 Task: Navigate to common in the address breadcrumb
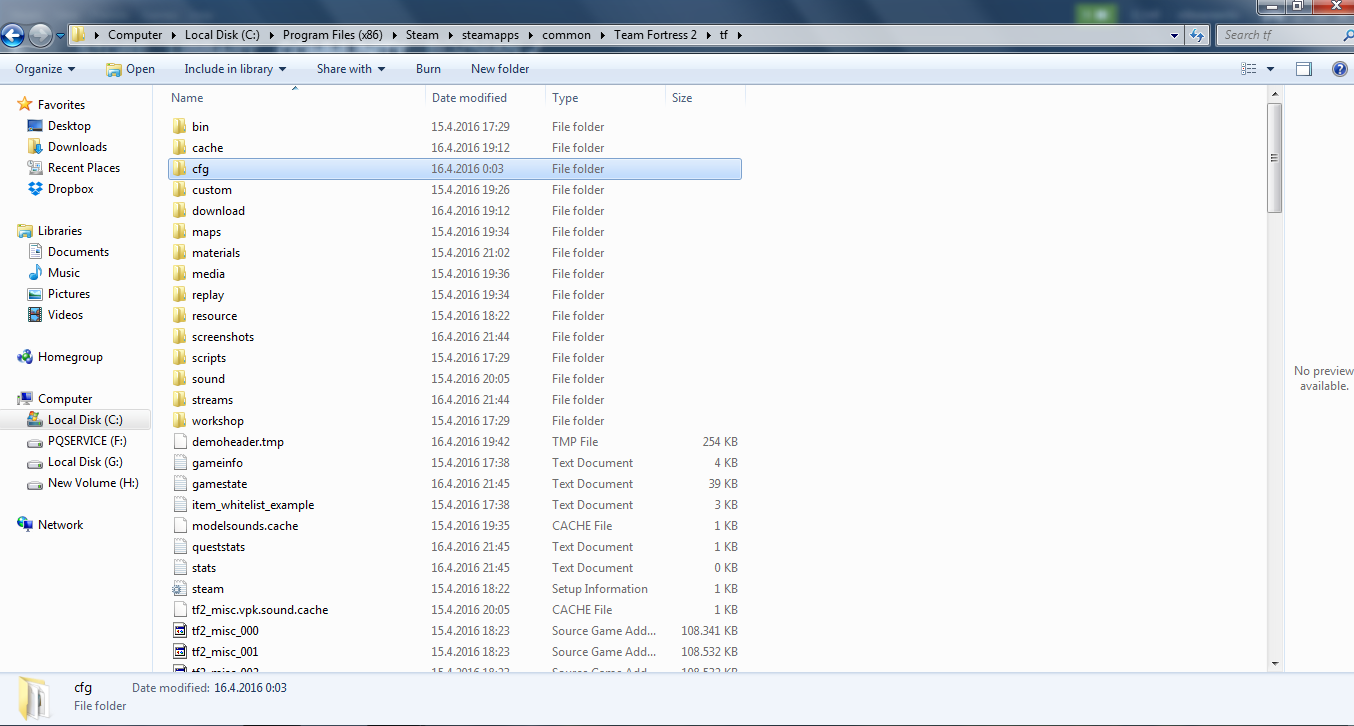click(x=566, y=35)
